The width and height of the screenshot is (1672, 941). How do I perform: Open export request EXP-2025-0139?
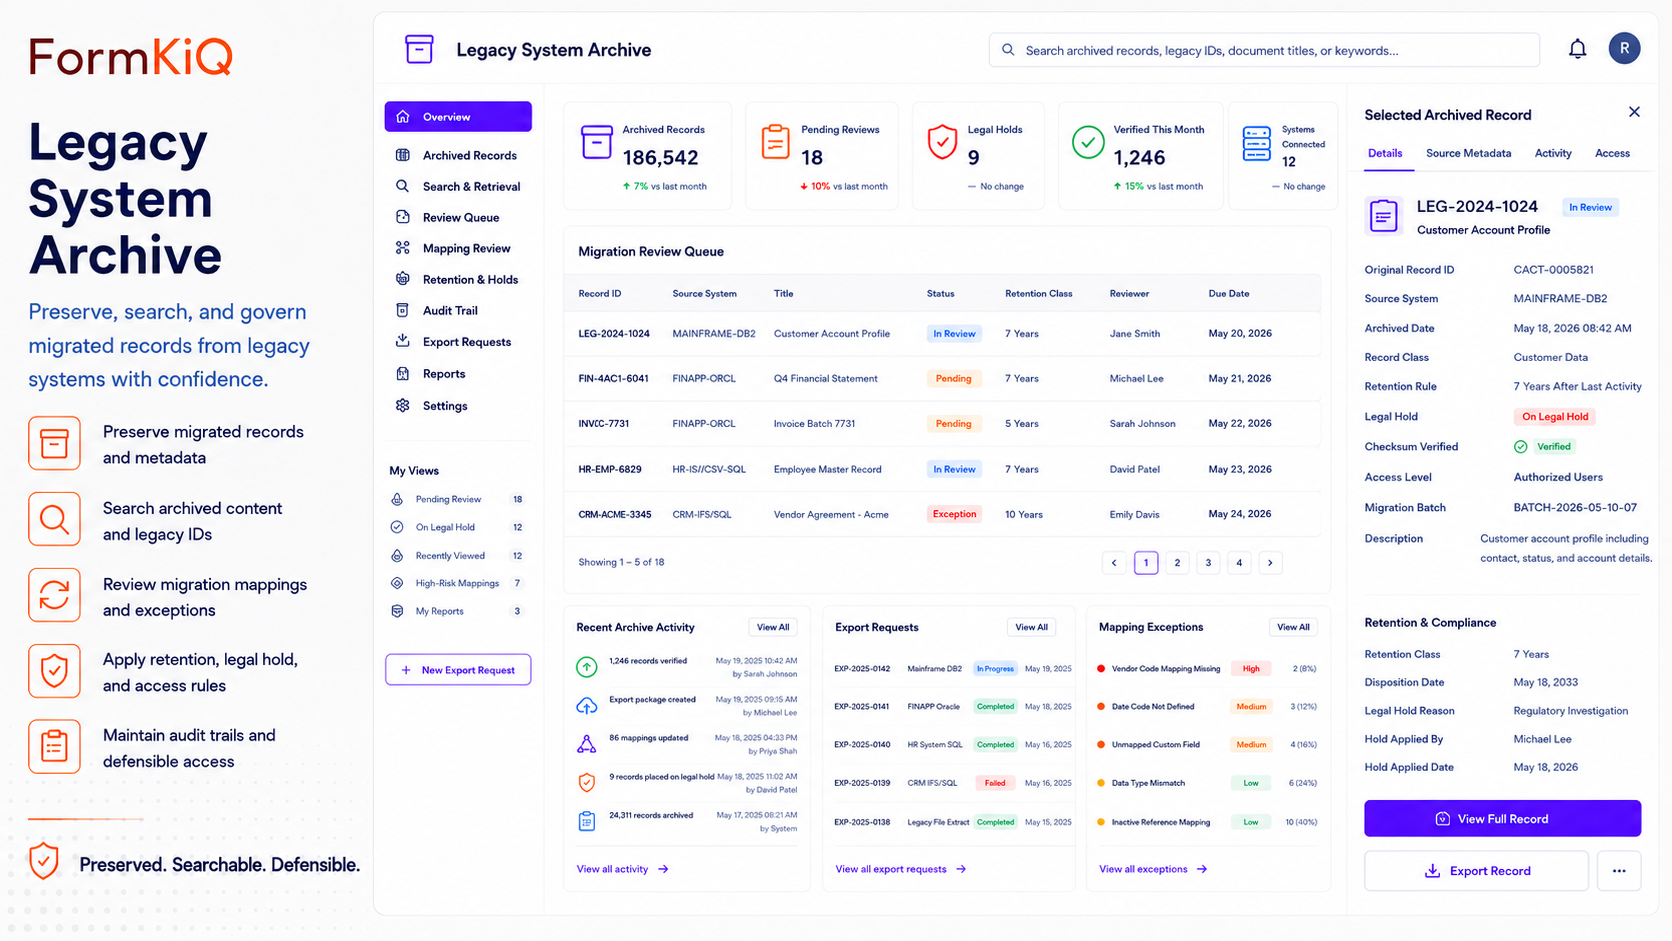(953, 783)
